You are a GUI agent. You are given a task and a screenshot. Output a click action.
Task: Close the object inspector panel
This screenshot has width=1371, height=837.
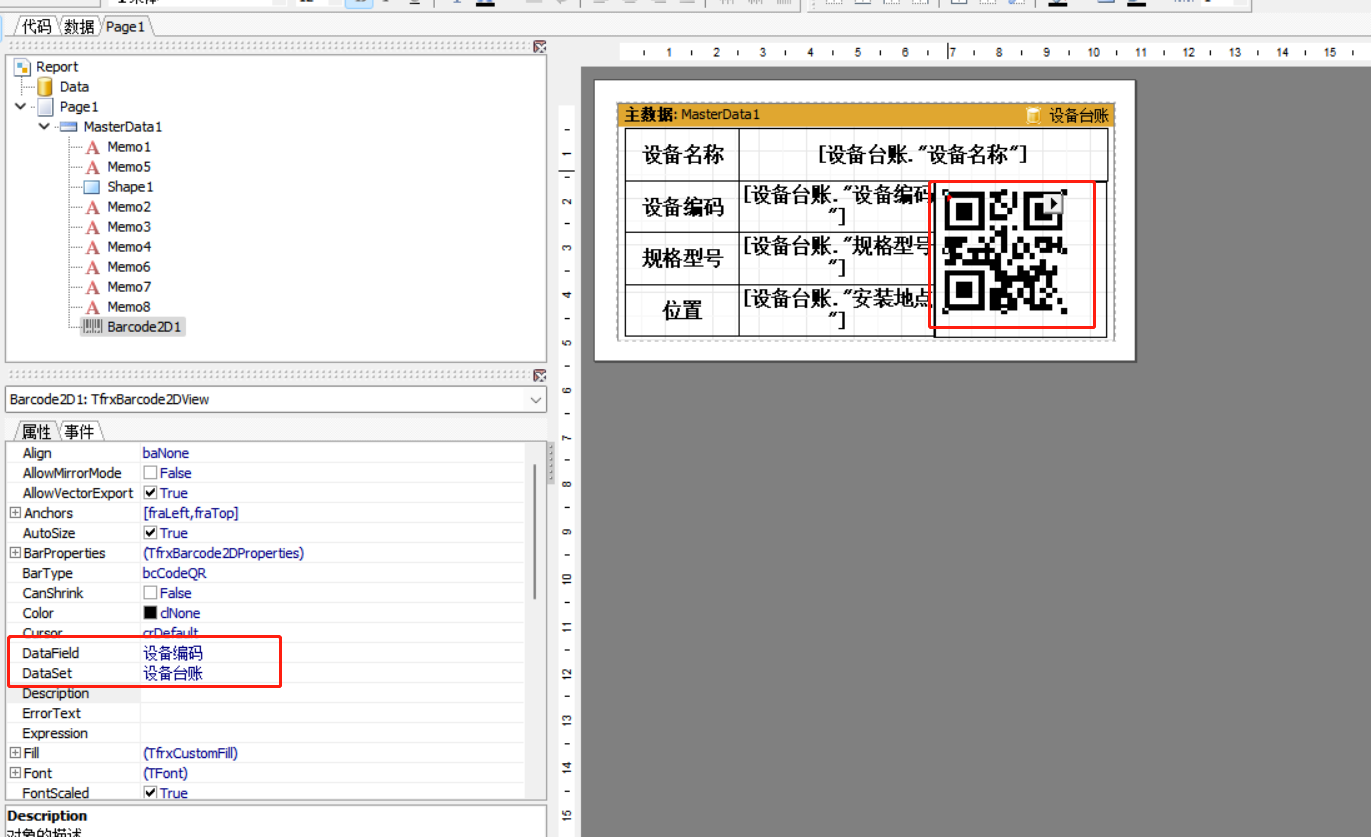[x=540, y=376]
